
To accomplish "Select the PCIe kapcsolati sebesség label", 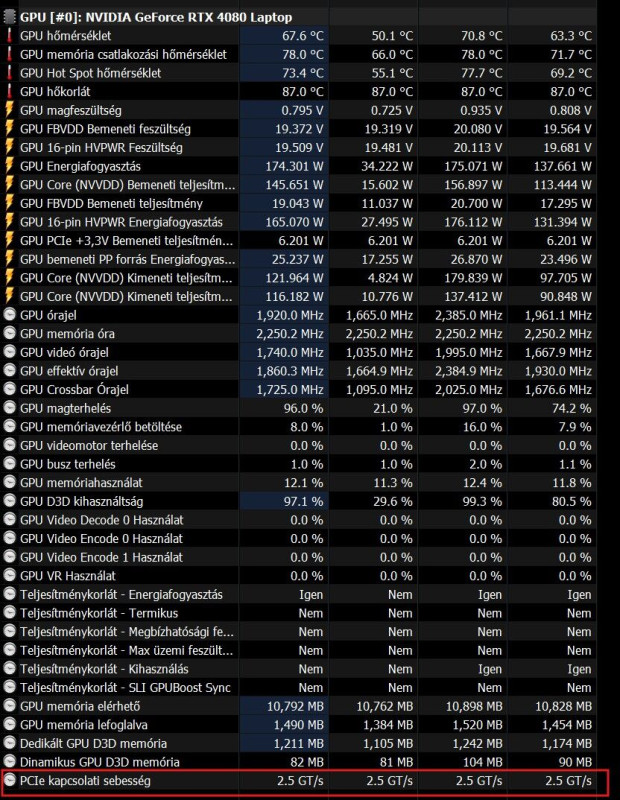I will 85,781.
